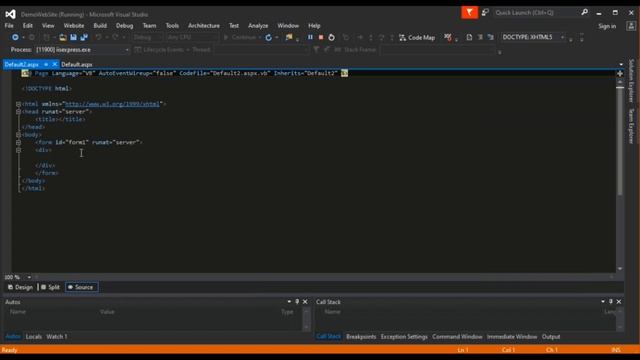
Task: Open the Autos panel options dropdown arrow
Action: coord(289,302)
